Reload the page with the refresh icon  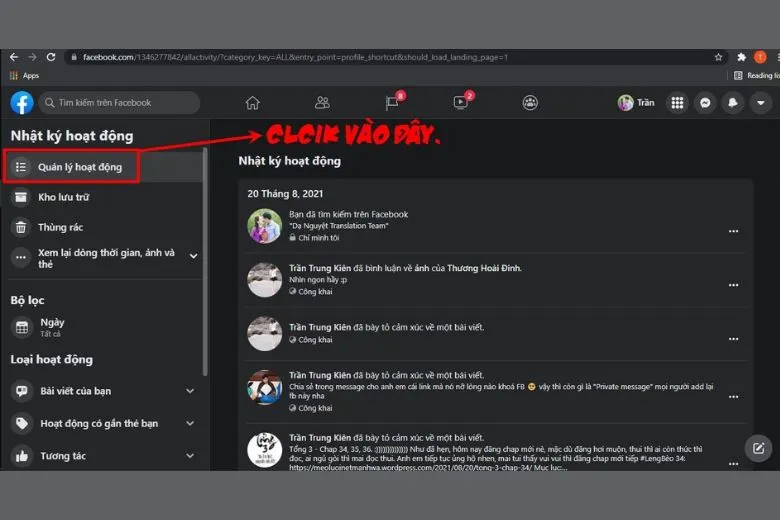51,57
